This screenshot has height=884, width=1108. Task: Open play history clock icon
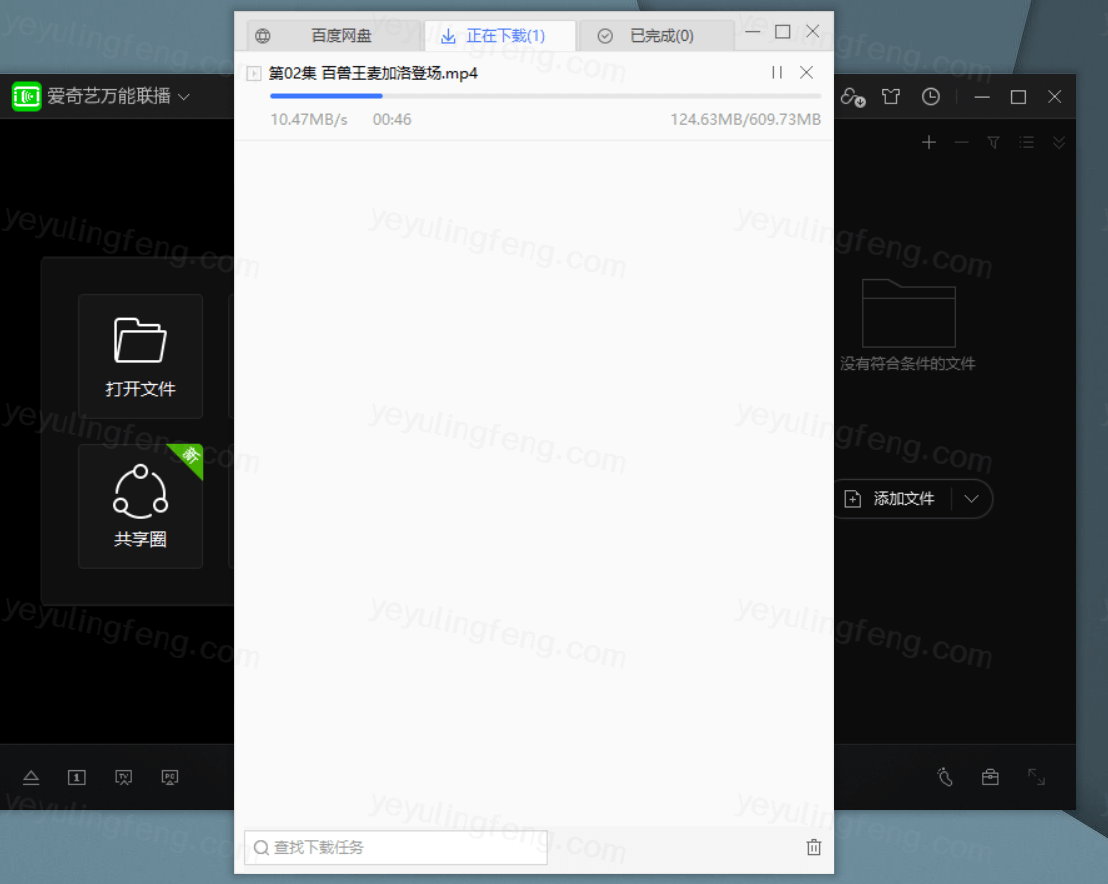931,97
